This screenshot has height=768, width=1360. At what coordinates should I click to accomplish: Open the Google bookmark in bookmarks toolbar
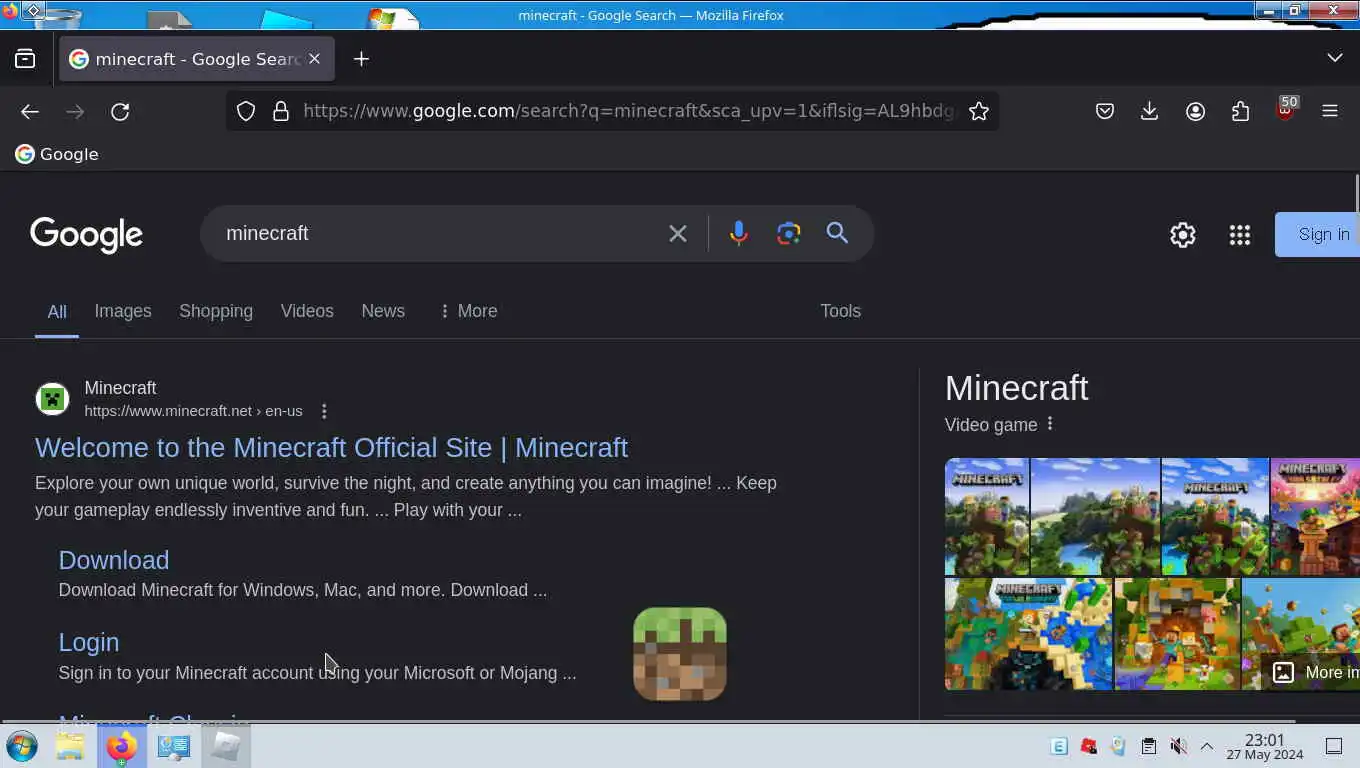click(x=57, y=154)
